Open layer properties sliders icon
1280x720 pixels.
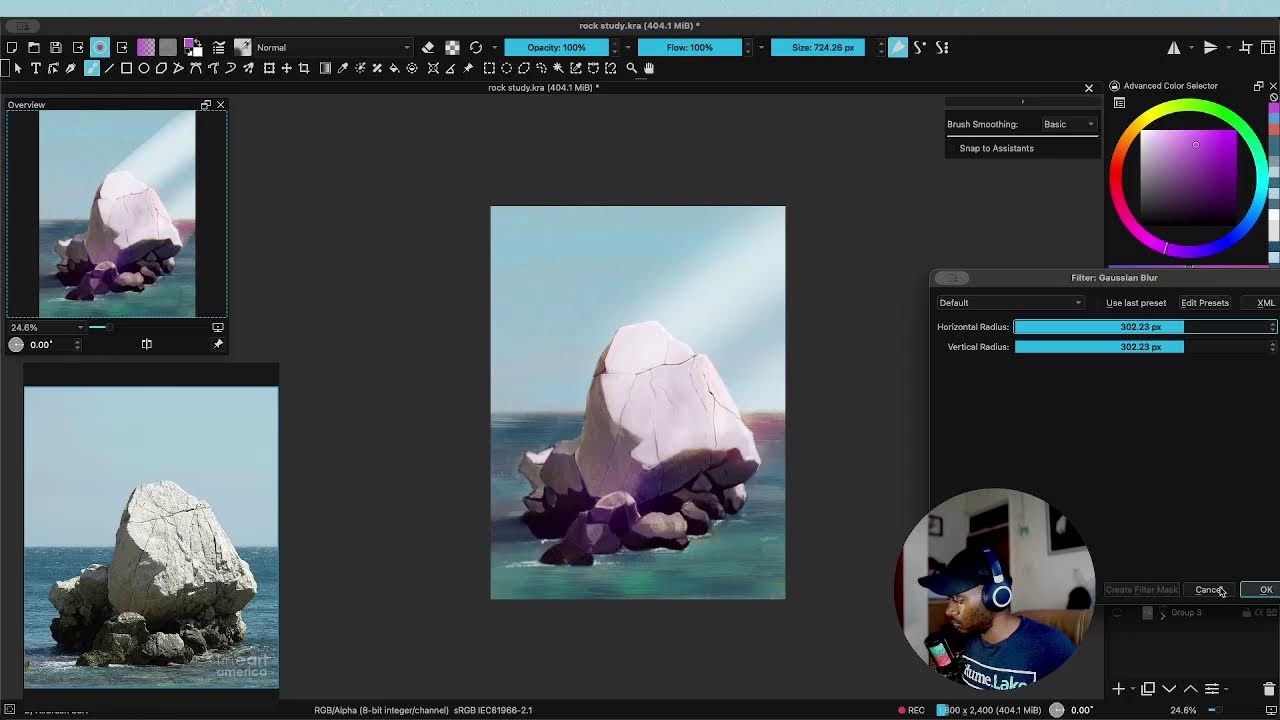click(1211, 689)
